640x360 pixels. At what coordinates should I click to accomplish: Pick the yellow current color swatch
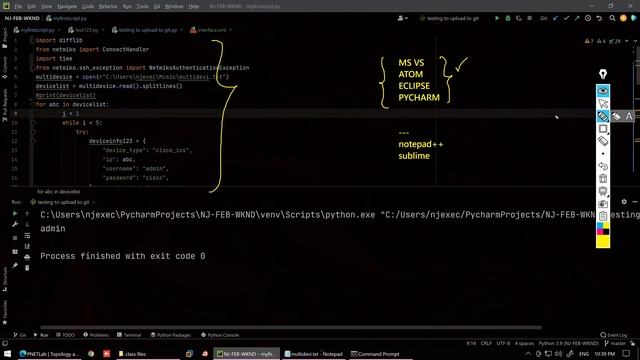coord(603,241)
